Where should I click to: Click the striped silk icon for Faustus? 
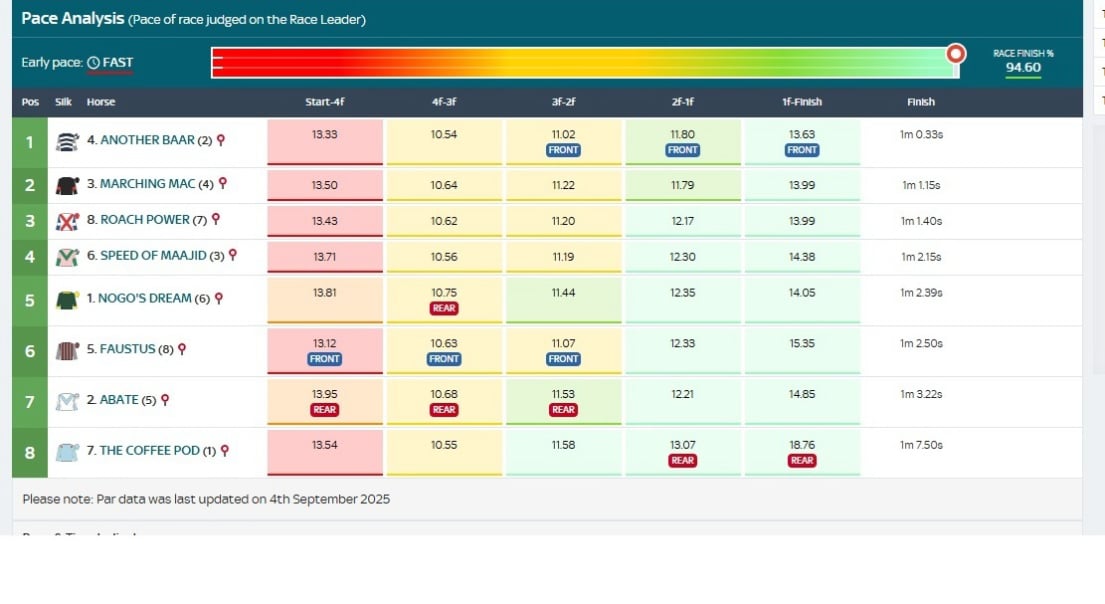67,350
